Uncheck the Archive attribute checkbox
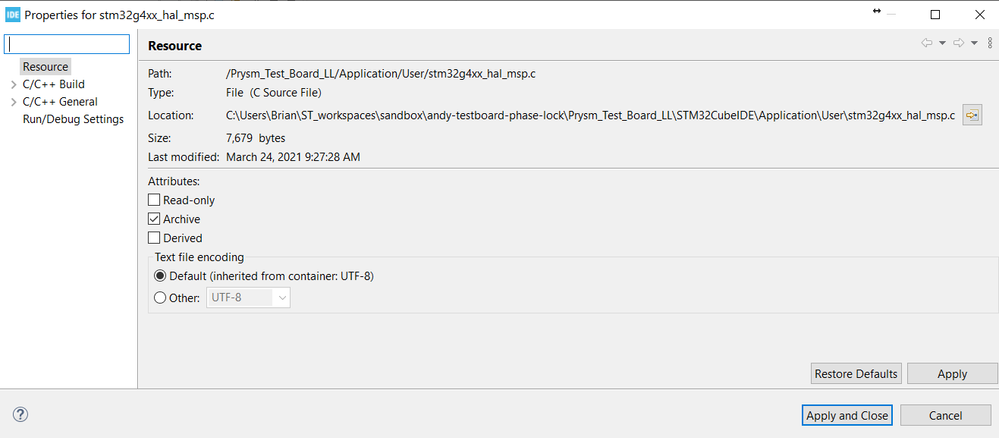Image resolution: width=999 pixels, height=438 pixels. pyautogui.click(x=154, y=219)
